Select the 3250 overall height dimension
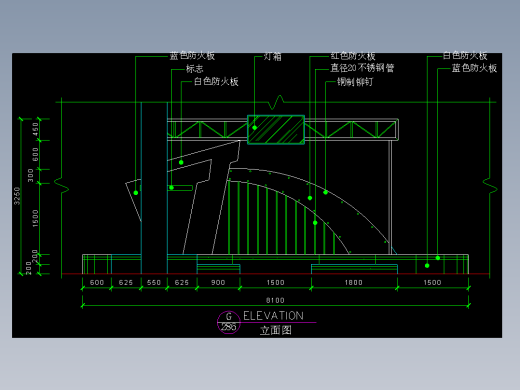Image resolution: width=520 pixels, height=390 pixels. coord(17,196)
